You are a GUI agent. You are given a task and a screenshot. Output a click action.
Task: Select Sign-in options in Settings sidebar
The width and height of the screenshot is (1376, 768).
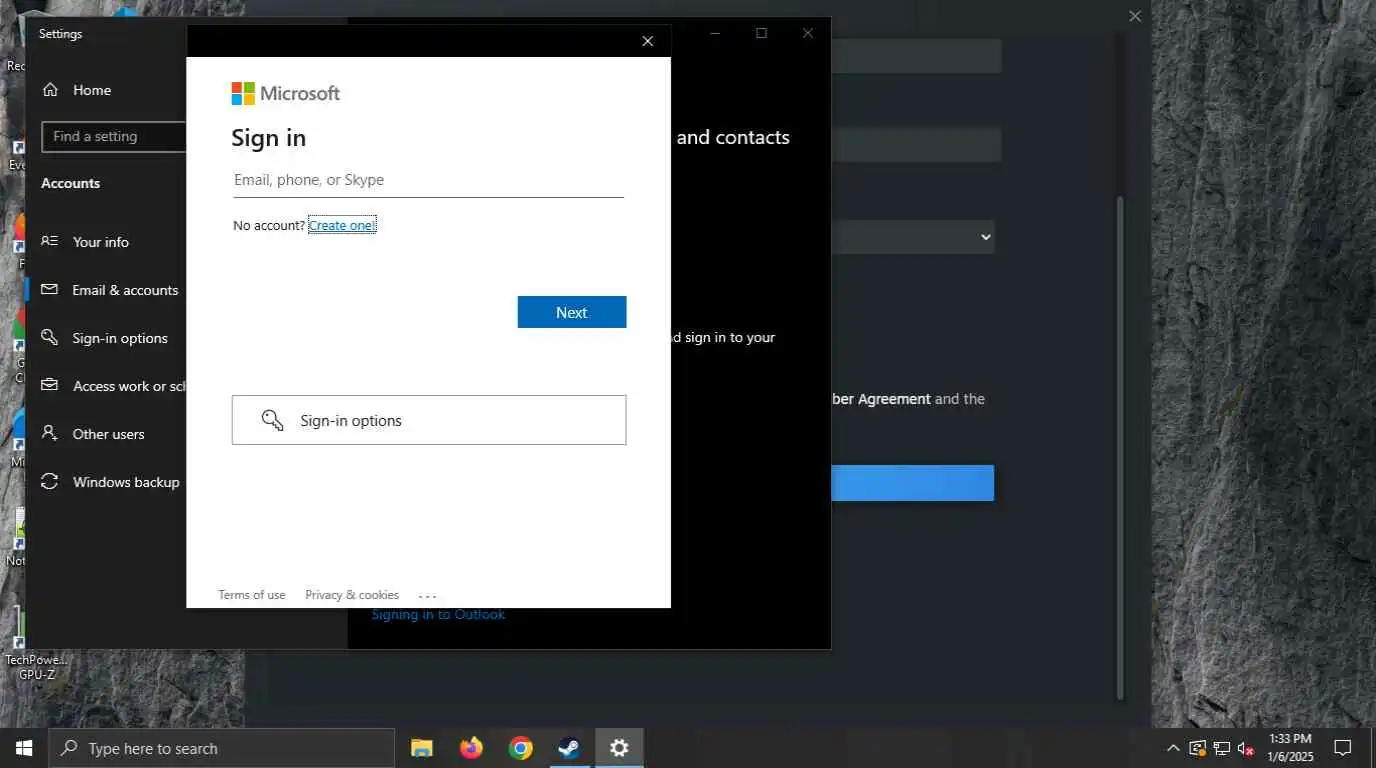[106, 338]
